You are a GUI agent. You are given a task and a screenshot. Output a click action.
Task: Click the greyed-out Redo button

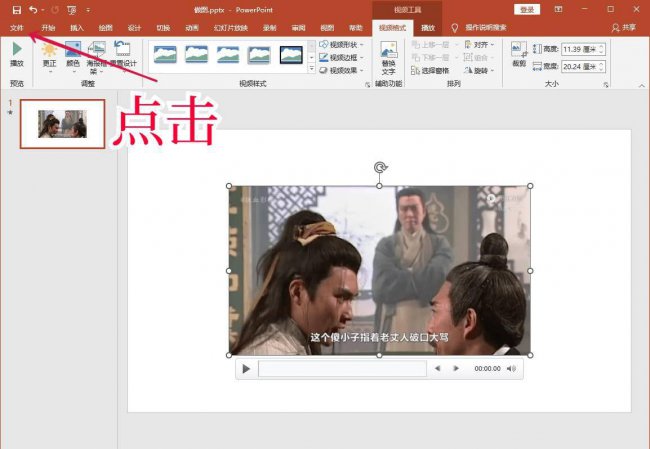(x=55, y=10)
